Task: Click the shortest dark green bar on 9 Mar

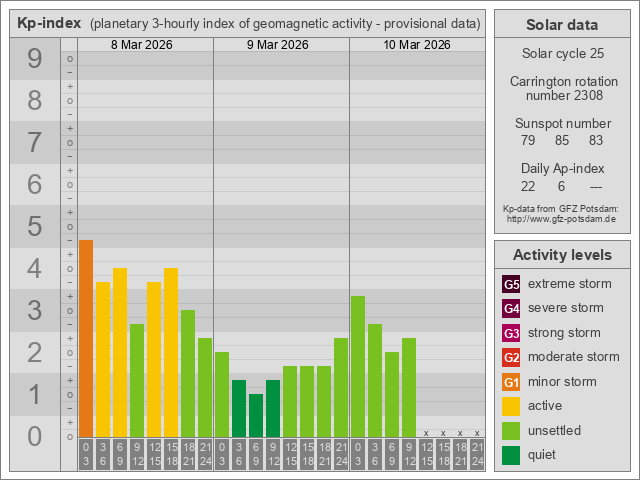Action: point(256,415)
